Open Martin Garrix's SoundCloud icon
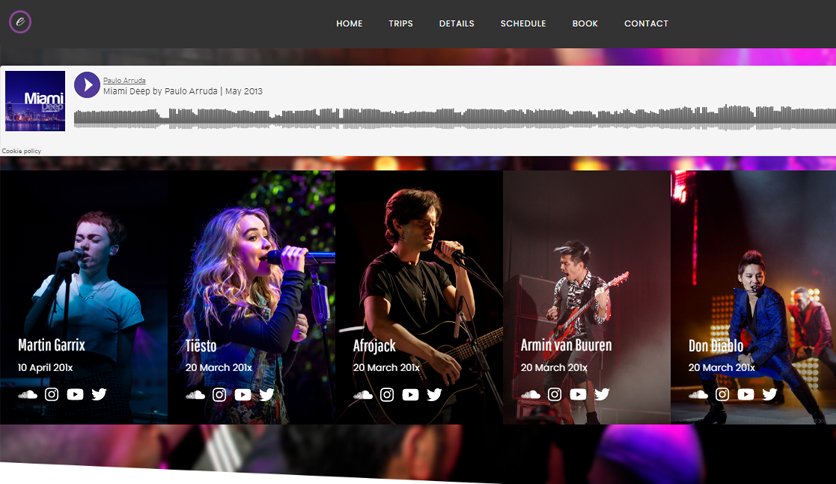Viewport: 836px width, 484px height. tap(28, 394)
